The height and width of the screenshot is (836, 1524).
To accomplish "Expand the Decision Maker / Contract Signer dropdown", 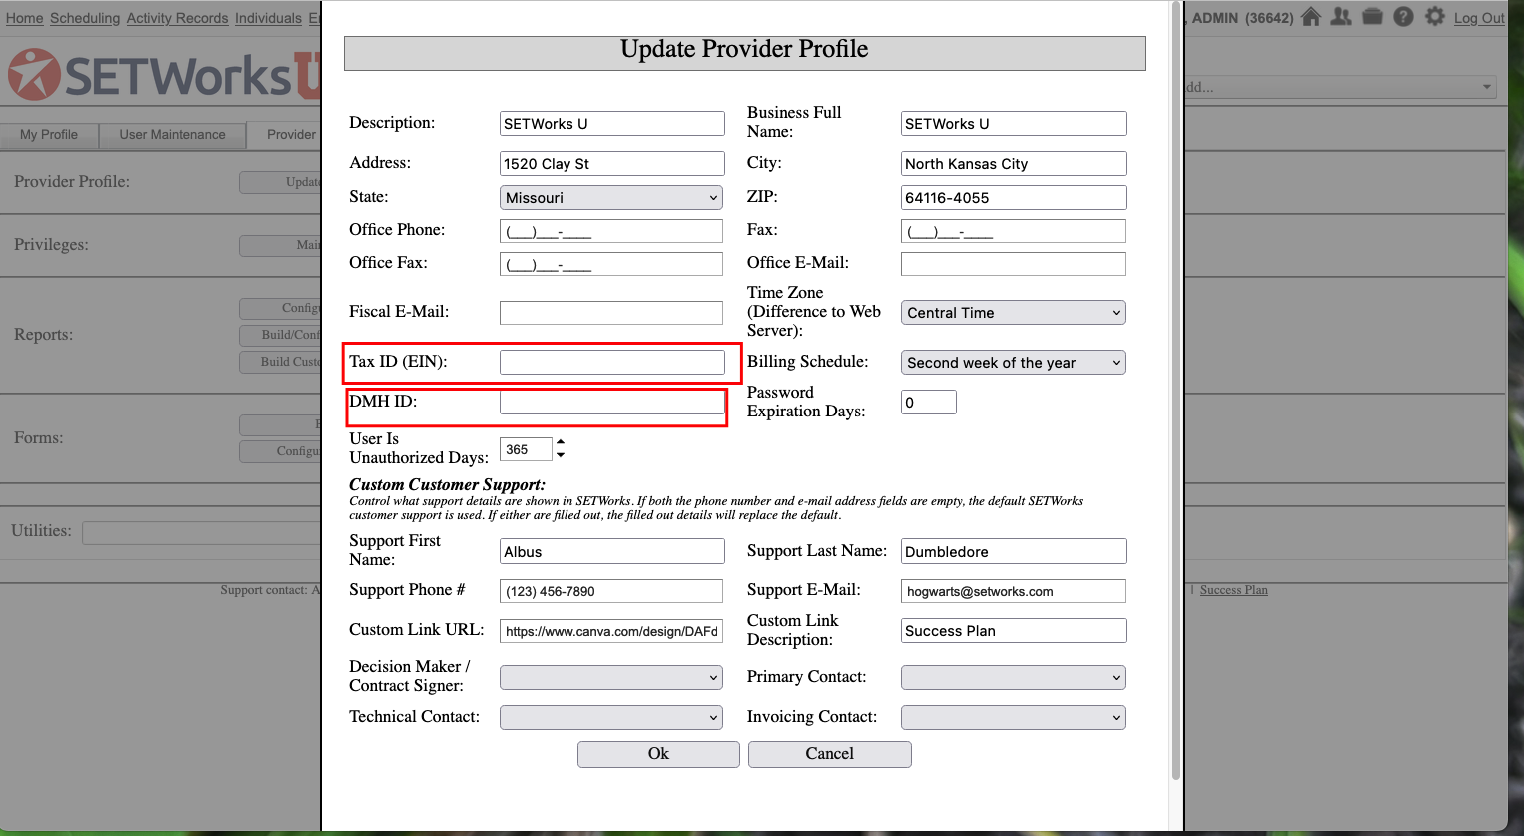I will point(612,678).
